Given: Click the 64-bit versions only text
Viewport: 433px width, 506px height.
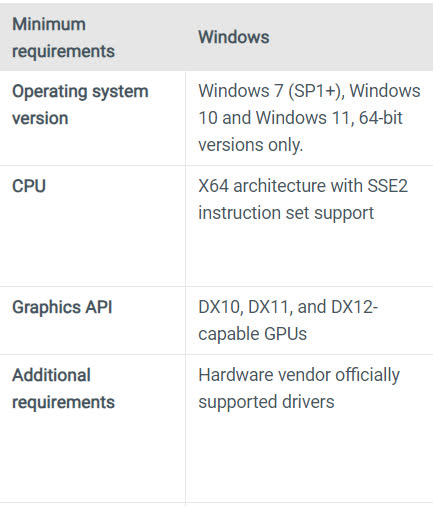Looking at the screenshot, I should click(x=300, y=131).
